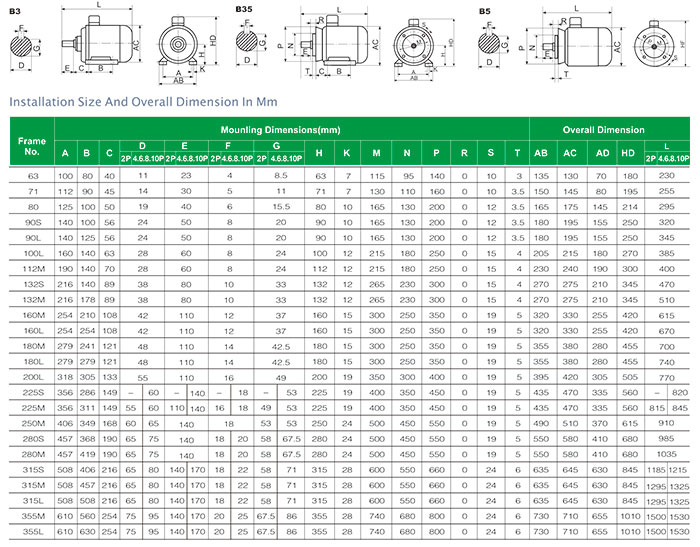Select frame 132S in the Frame No. column
This screenshot has width=700, height=547.
[x=33, y=284]
